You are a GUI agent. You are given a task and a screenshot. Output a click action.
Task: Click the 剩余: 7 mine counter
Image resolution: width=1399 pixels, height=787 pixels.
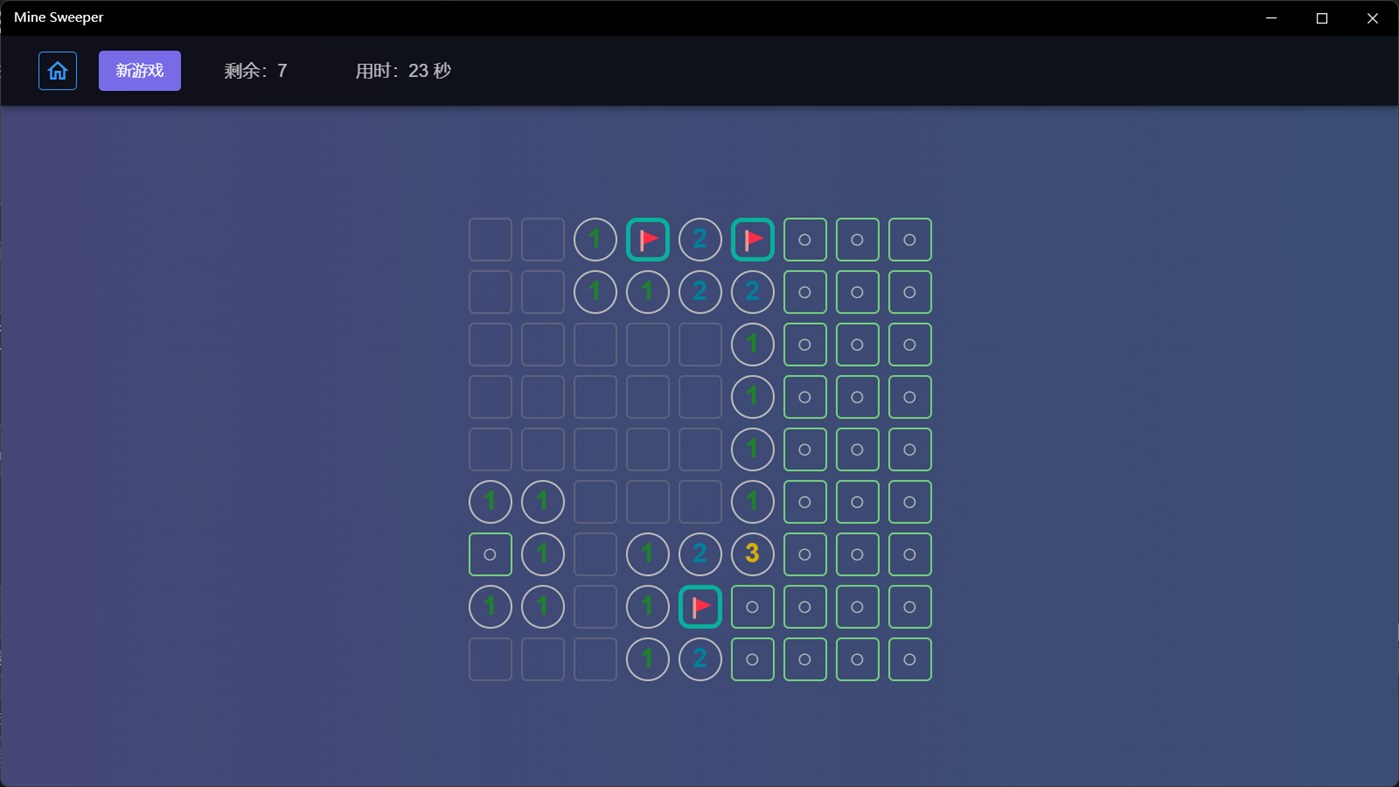click(x=256, y=70)
